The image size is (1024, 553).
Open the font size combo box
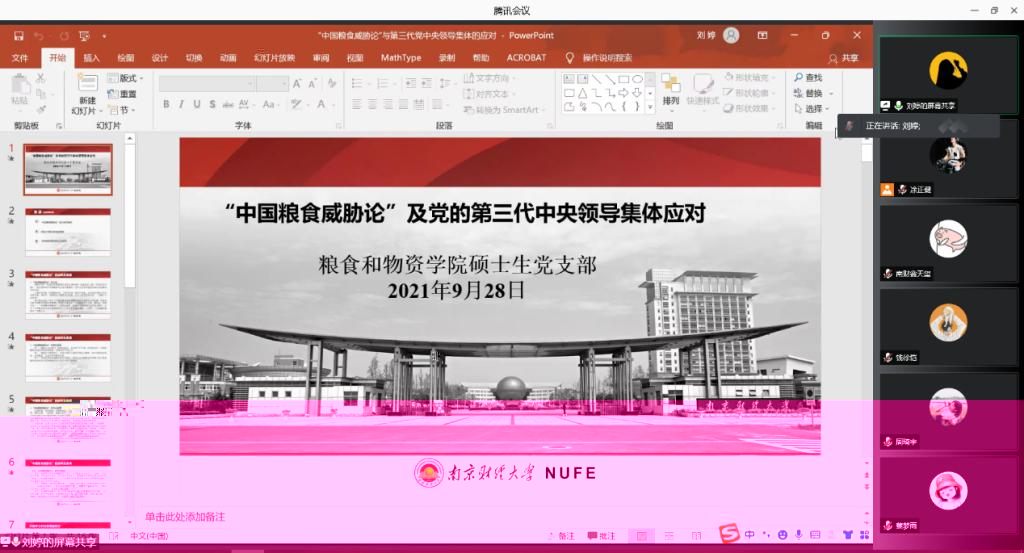click(272, 84)
